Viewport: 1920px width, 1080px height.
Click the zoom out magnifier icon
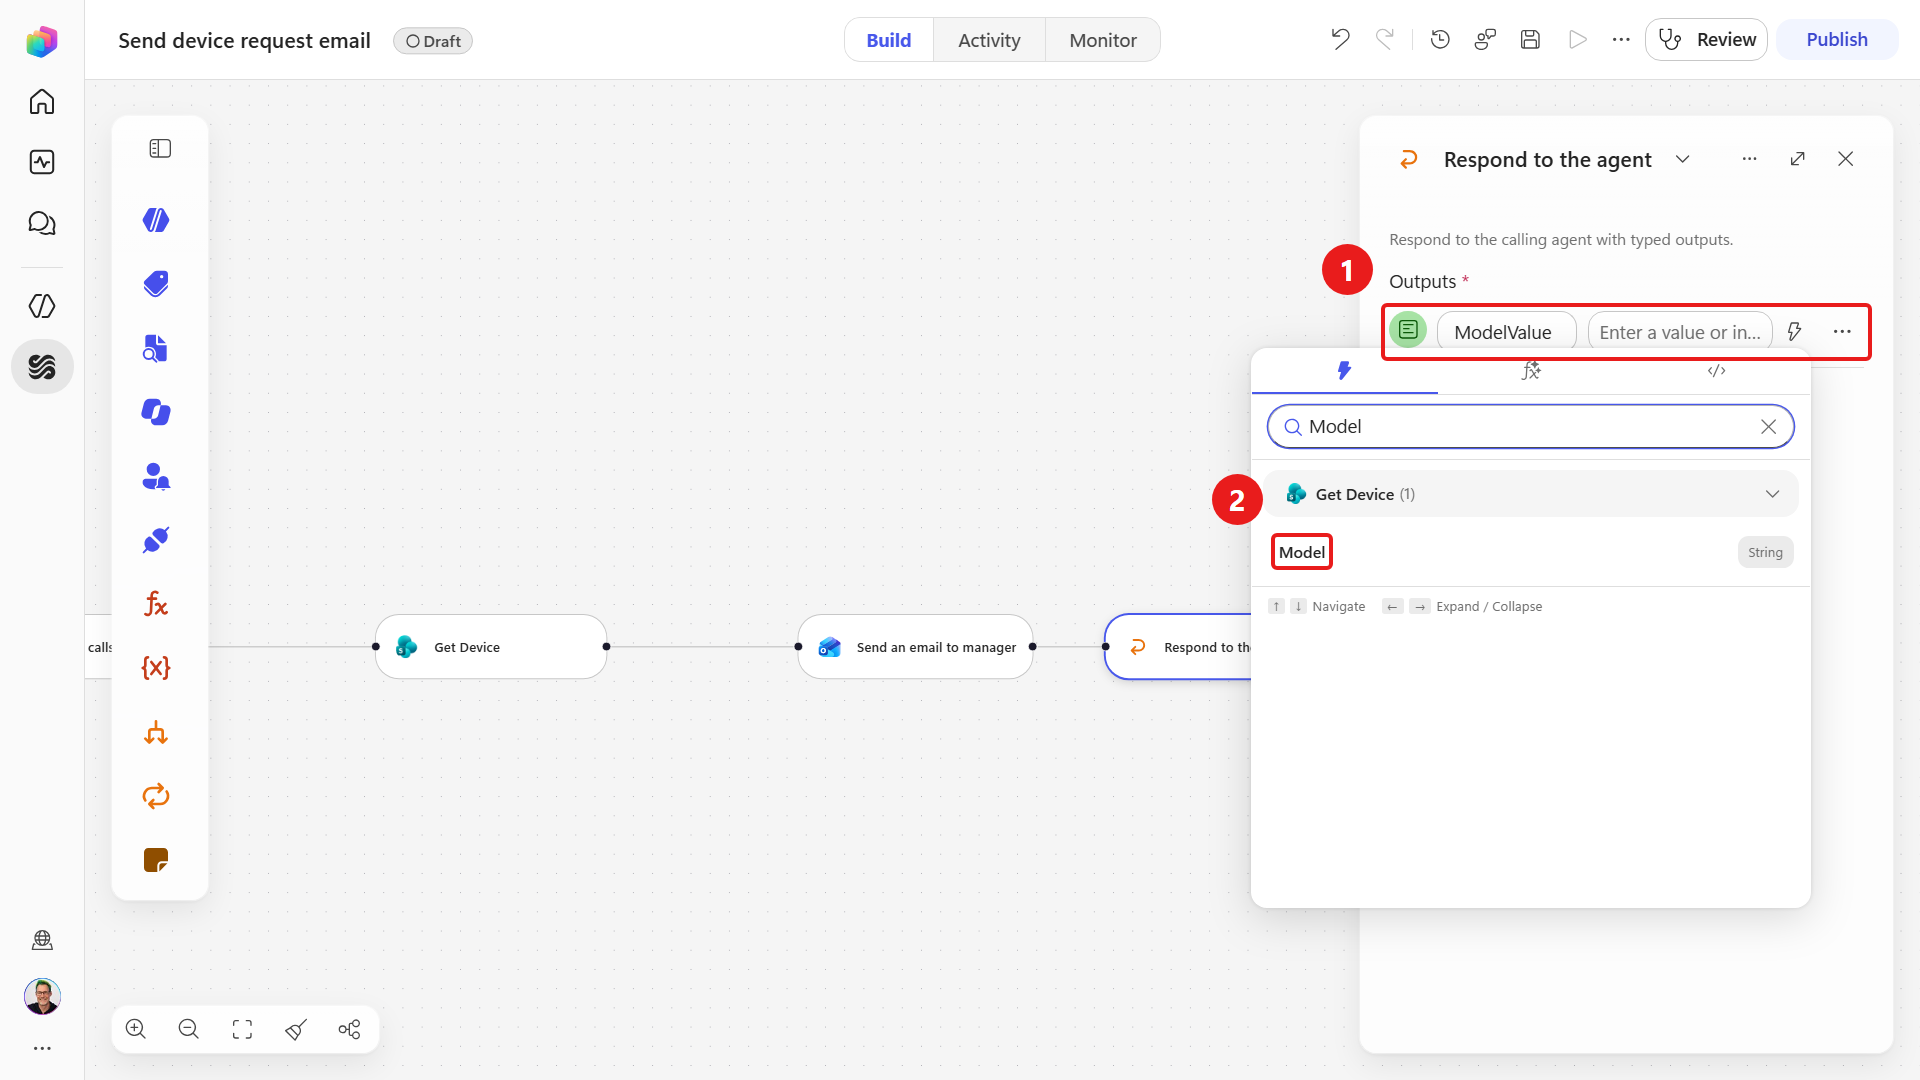click(x=189, y=1029)
